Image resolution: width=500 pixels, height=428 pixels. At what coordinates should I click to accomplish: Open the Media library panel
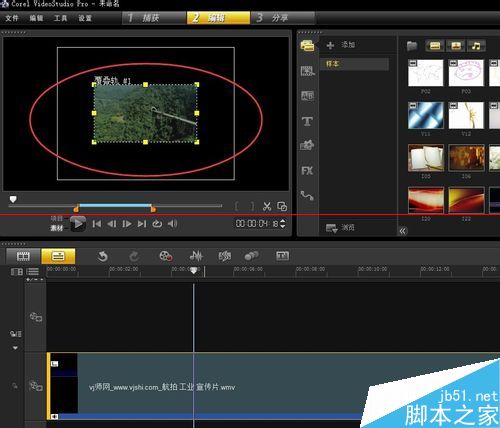[307, 46]
